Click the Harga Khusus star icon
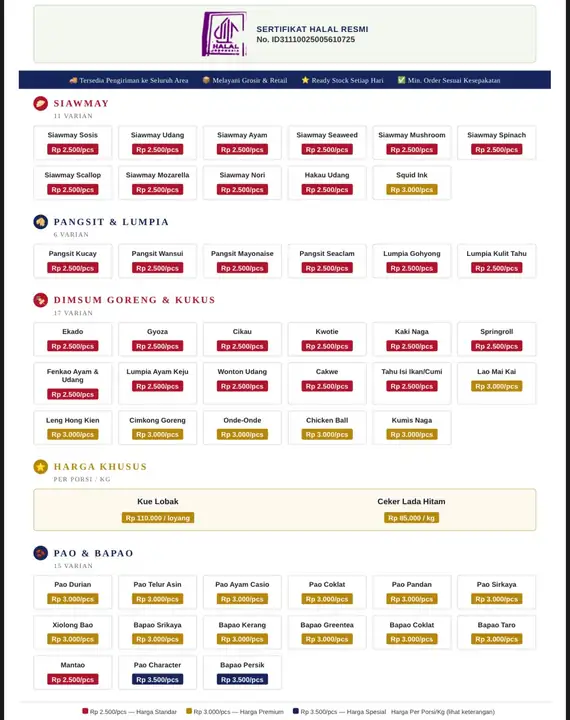 pos(40,467)
